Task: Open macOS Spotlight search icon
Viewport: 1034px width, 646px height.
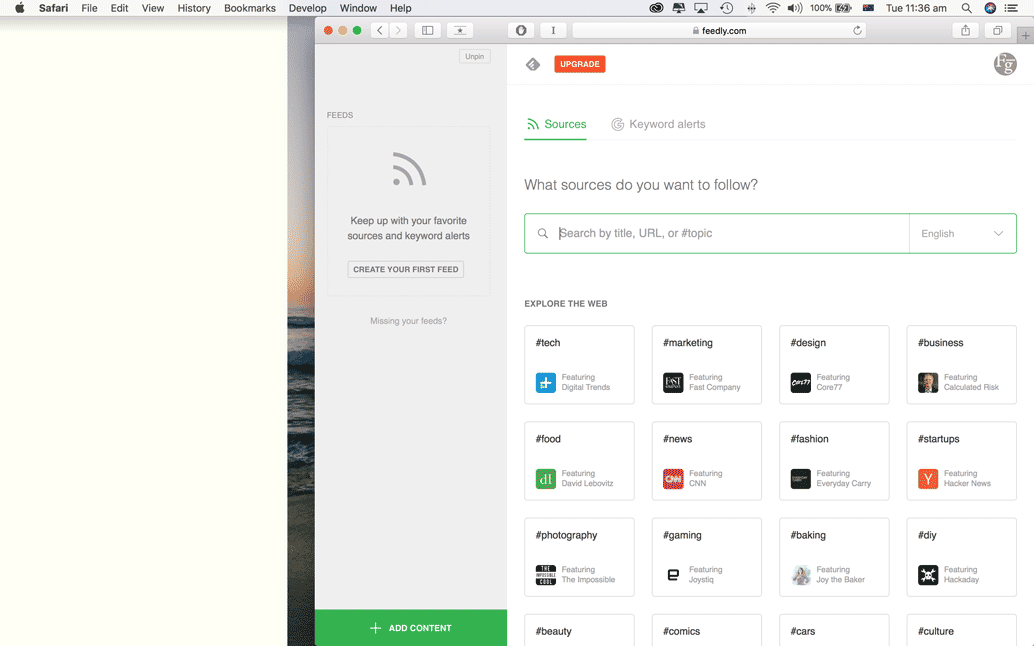Action: tap(966, 8)
